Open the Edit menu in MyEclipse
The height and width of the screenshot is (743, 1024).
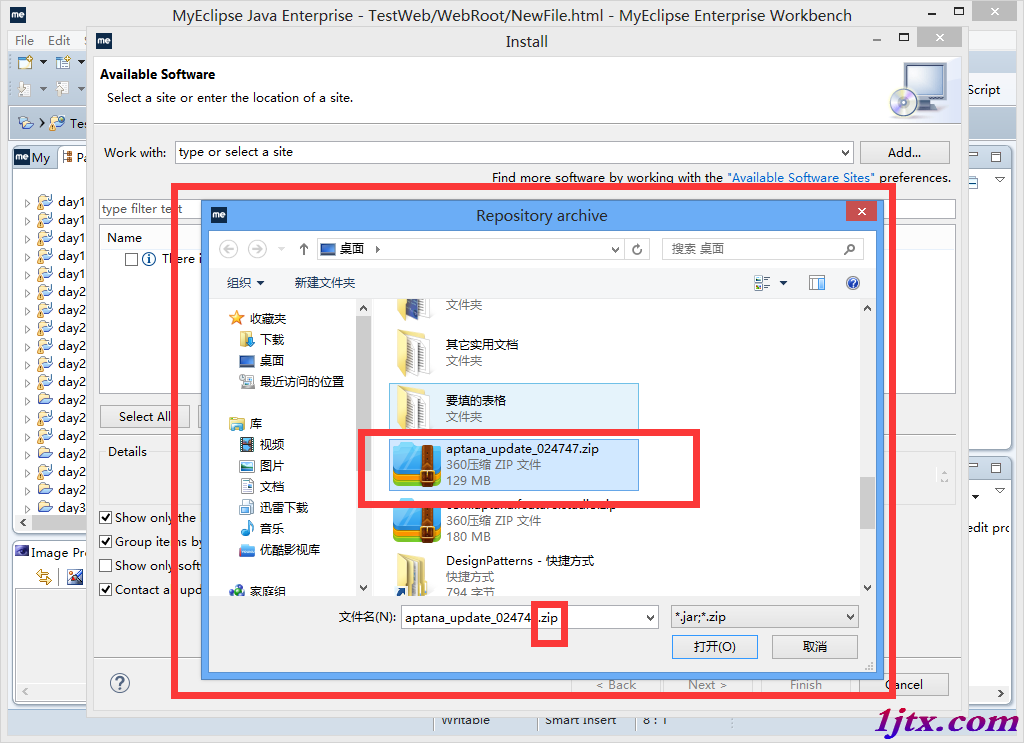click(59, 40)
